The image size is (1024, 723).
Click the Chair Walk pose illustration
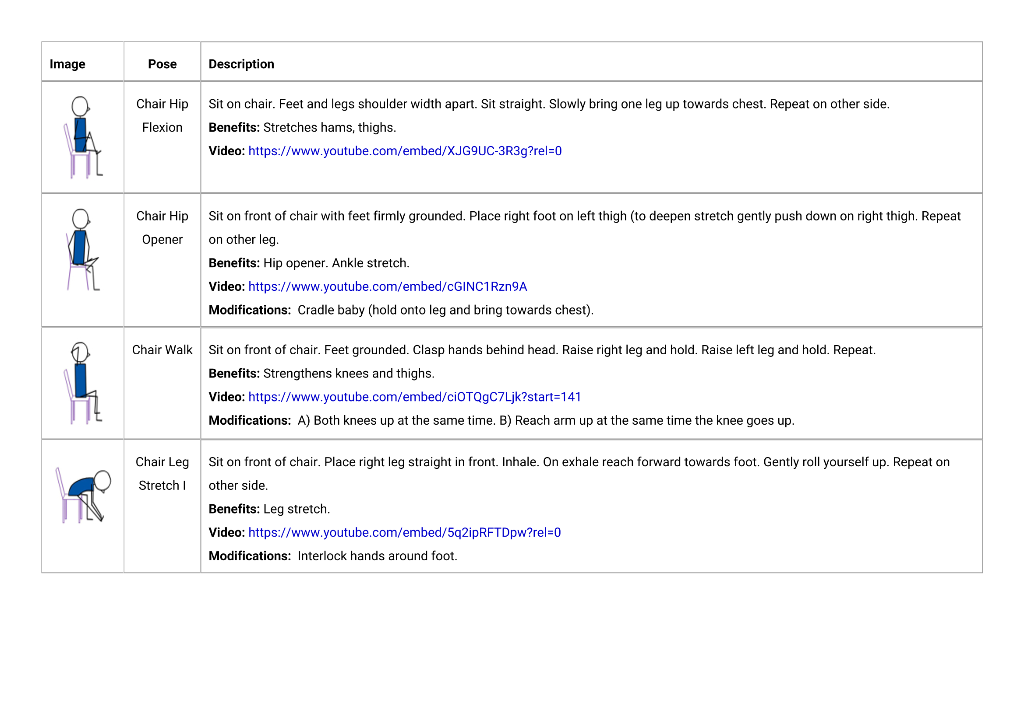point(82,383)
